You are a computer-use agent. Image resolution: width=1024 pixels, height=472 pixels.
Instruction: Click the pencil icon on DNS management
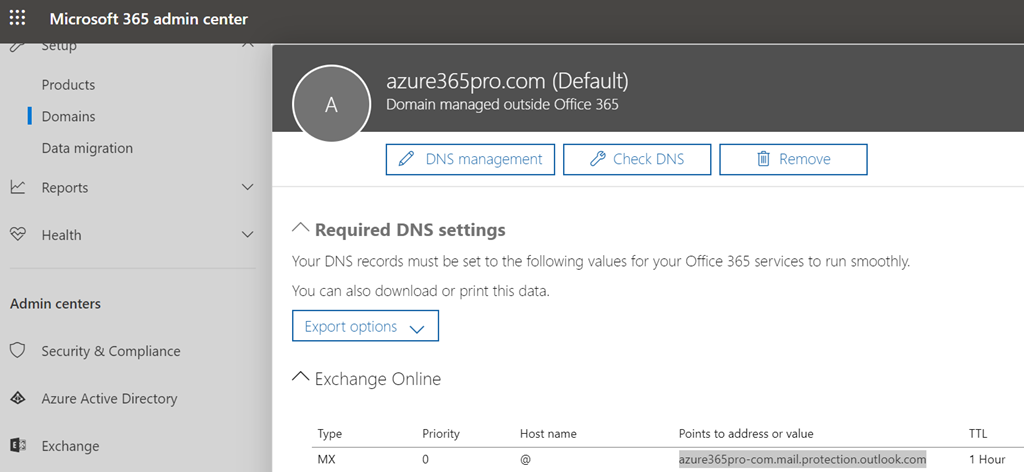[406, 159]
